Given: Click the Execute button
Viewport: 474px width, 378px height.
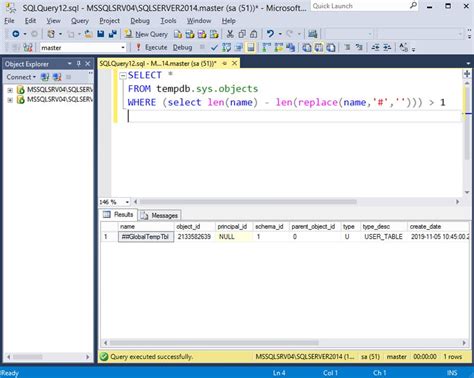Looking at the screenshot, I should click(151, 48).
